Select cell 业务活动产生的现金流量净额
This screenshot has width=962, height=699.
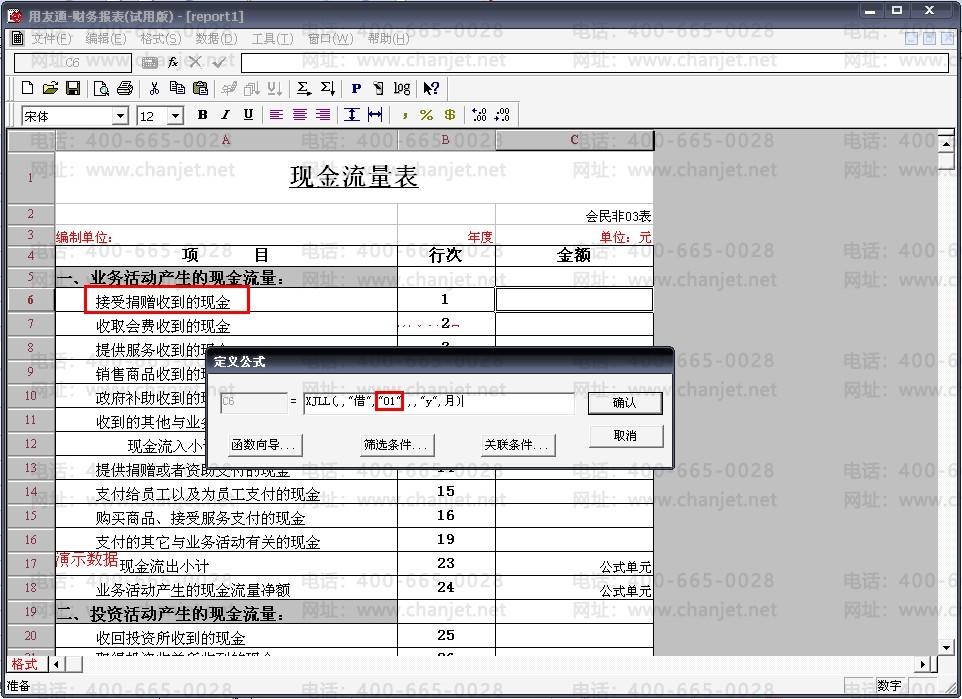point(226,589)
